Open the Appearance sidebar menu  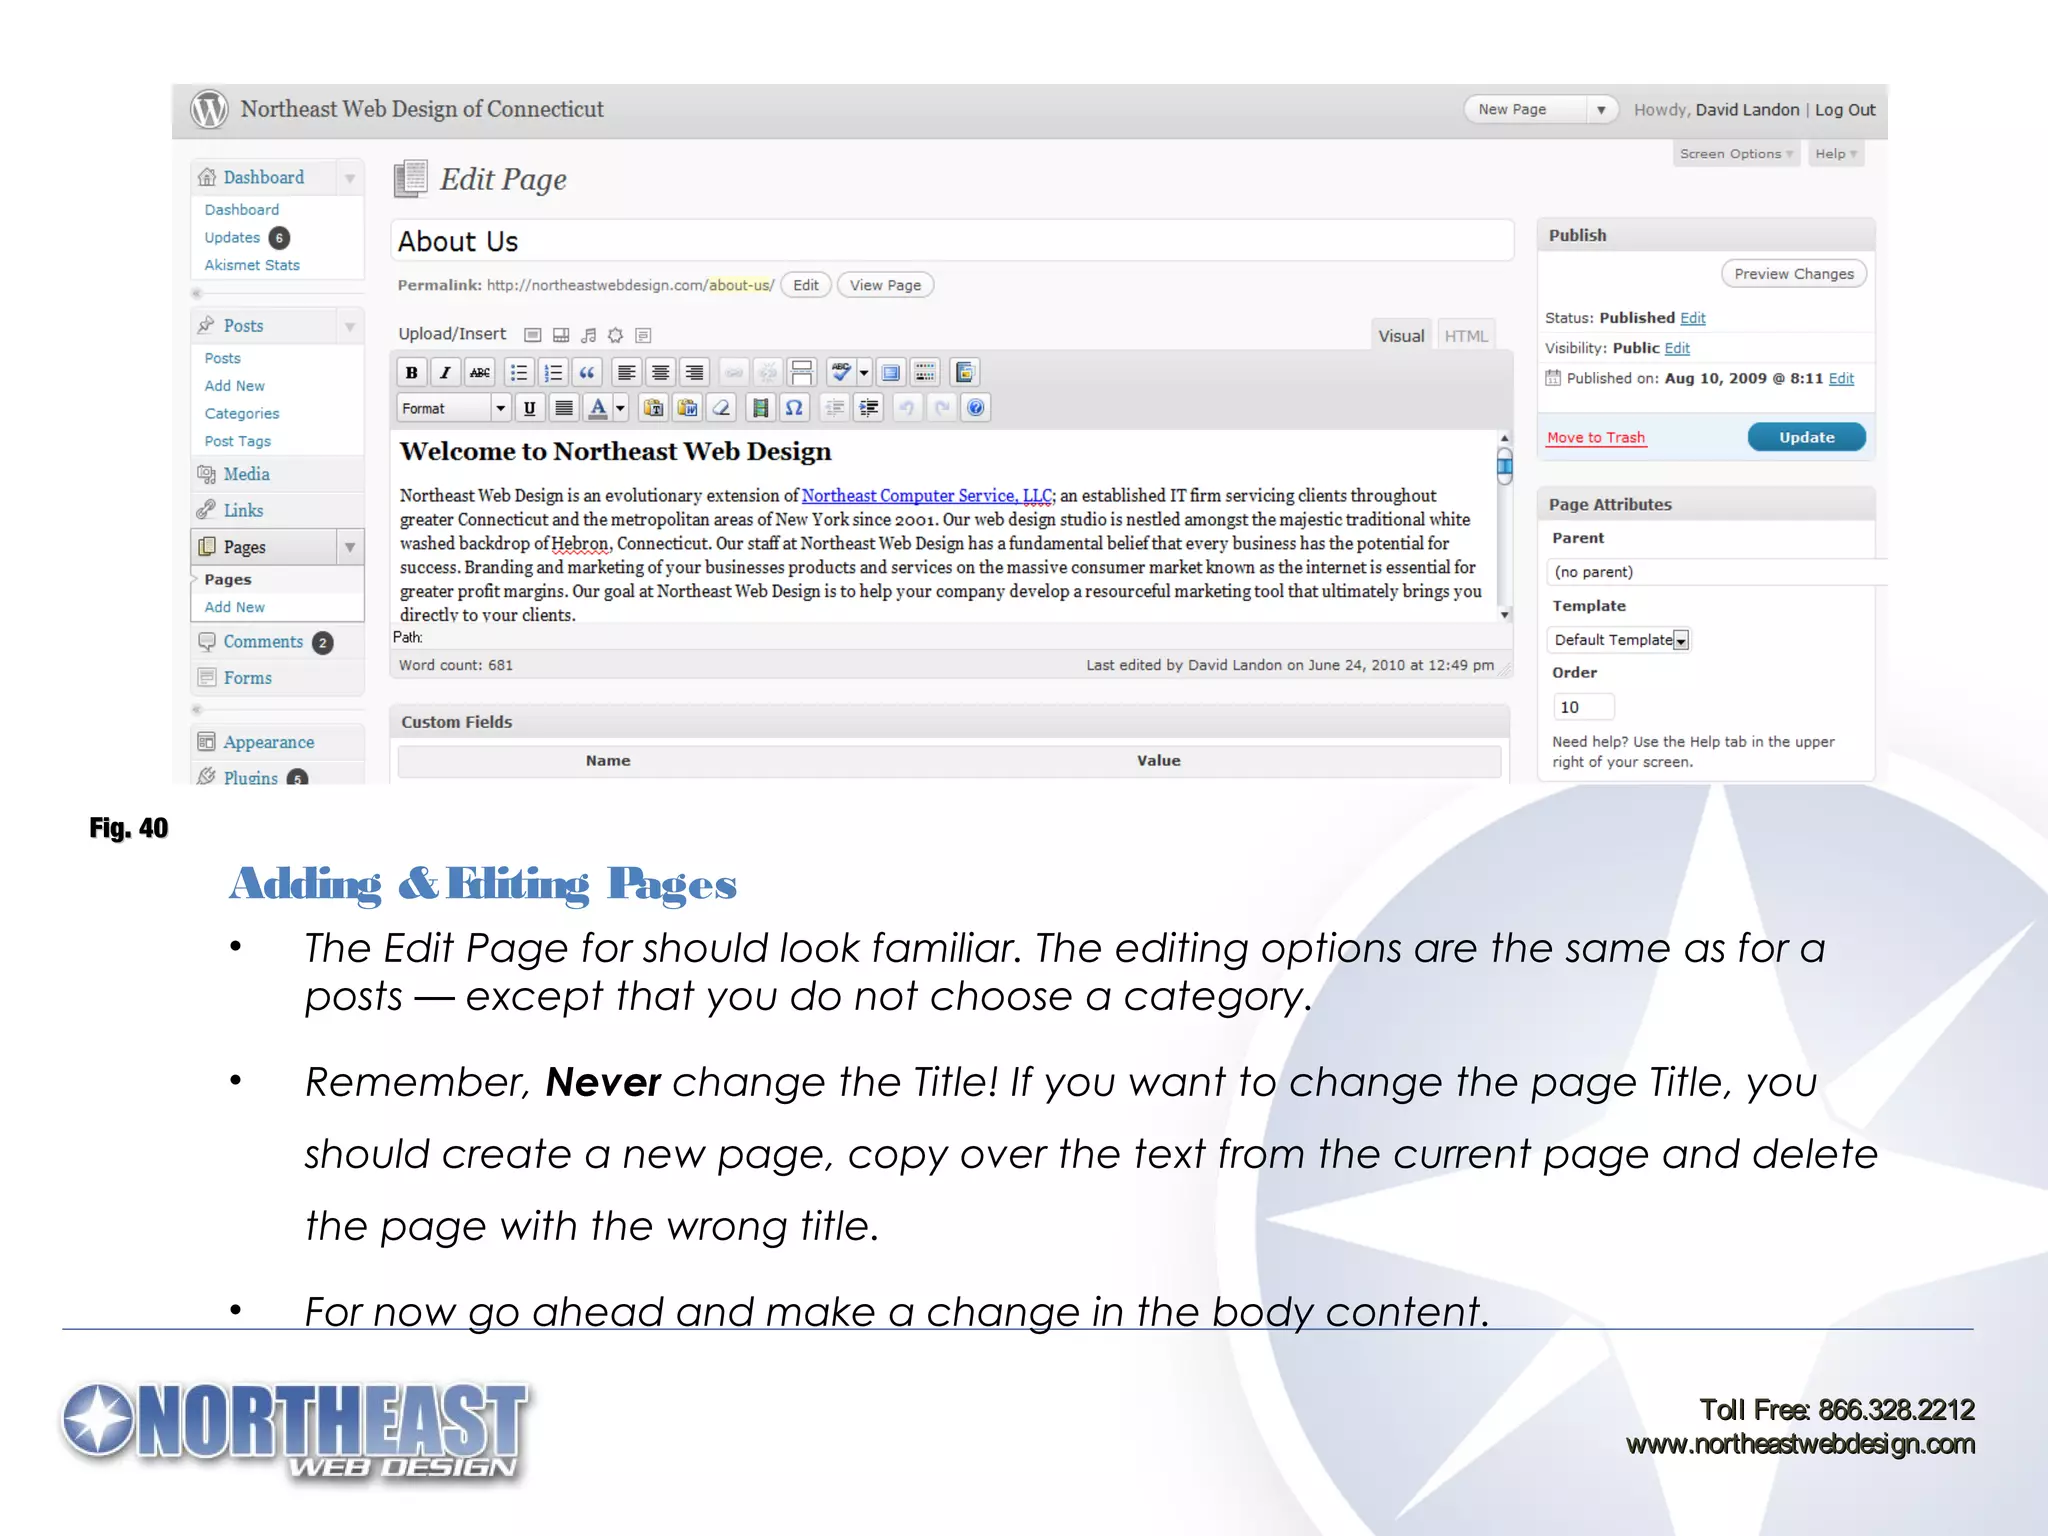coord(268,742)
